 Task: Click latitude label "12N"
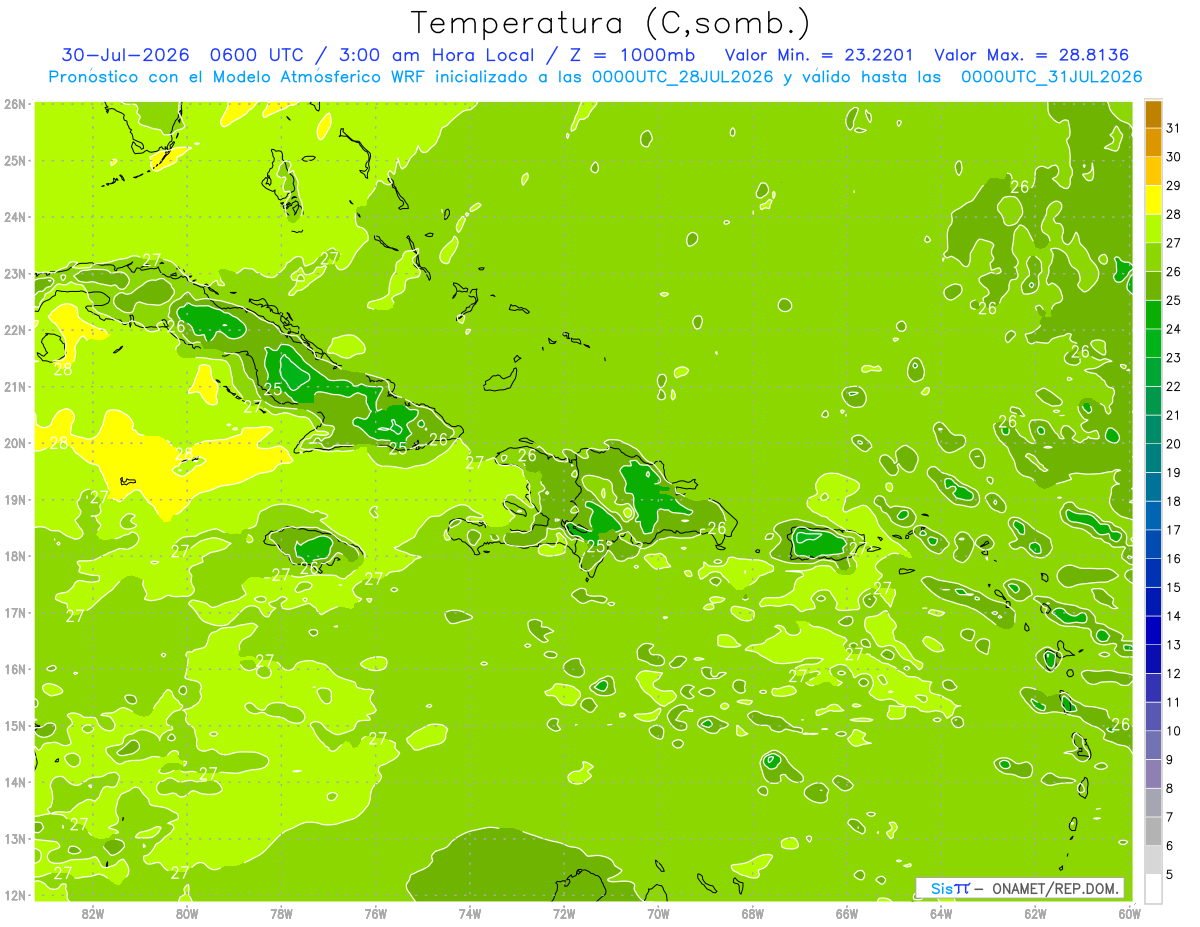click(x=15, y=895)
